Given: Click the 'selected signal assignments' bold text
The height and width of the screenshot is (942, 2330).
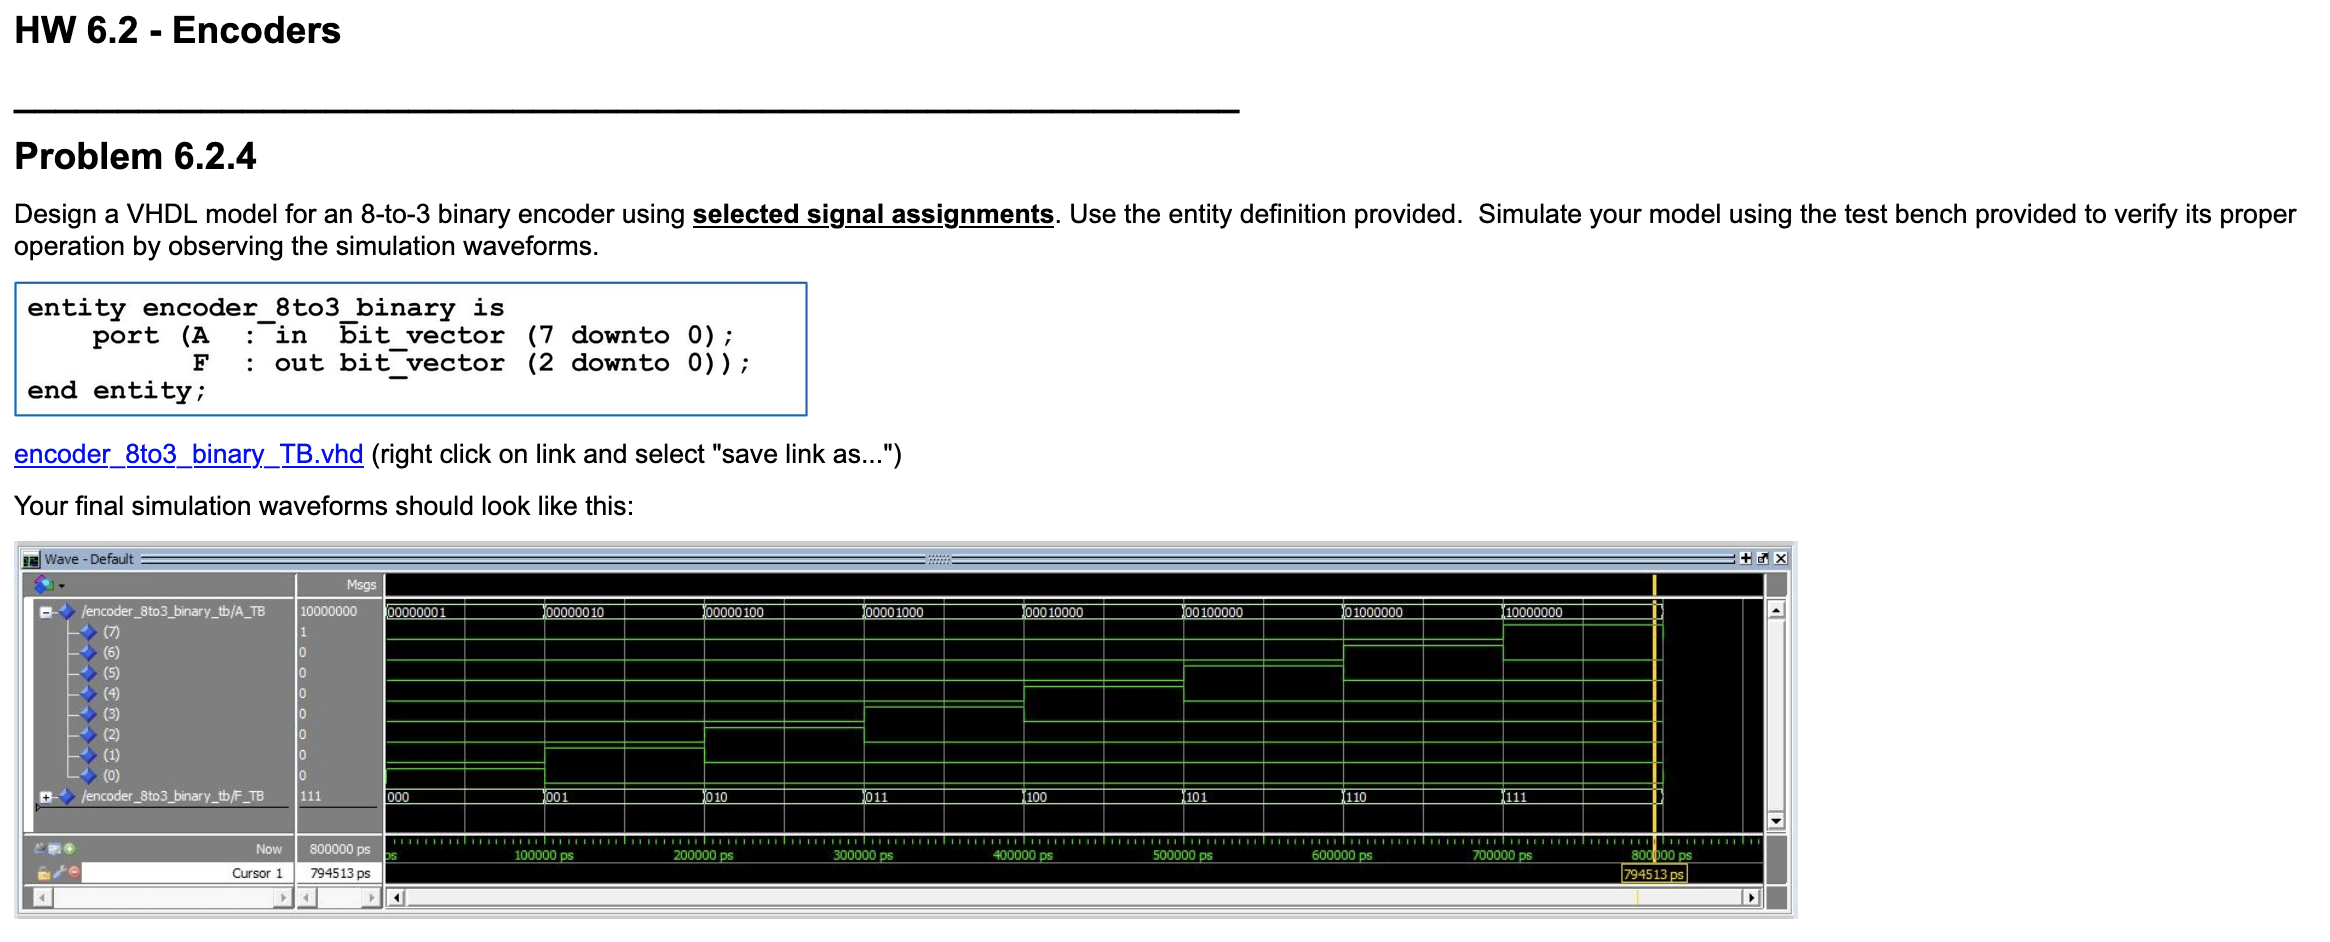Looking at the screenshot, I should [873, 214].
